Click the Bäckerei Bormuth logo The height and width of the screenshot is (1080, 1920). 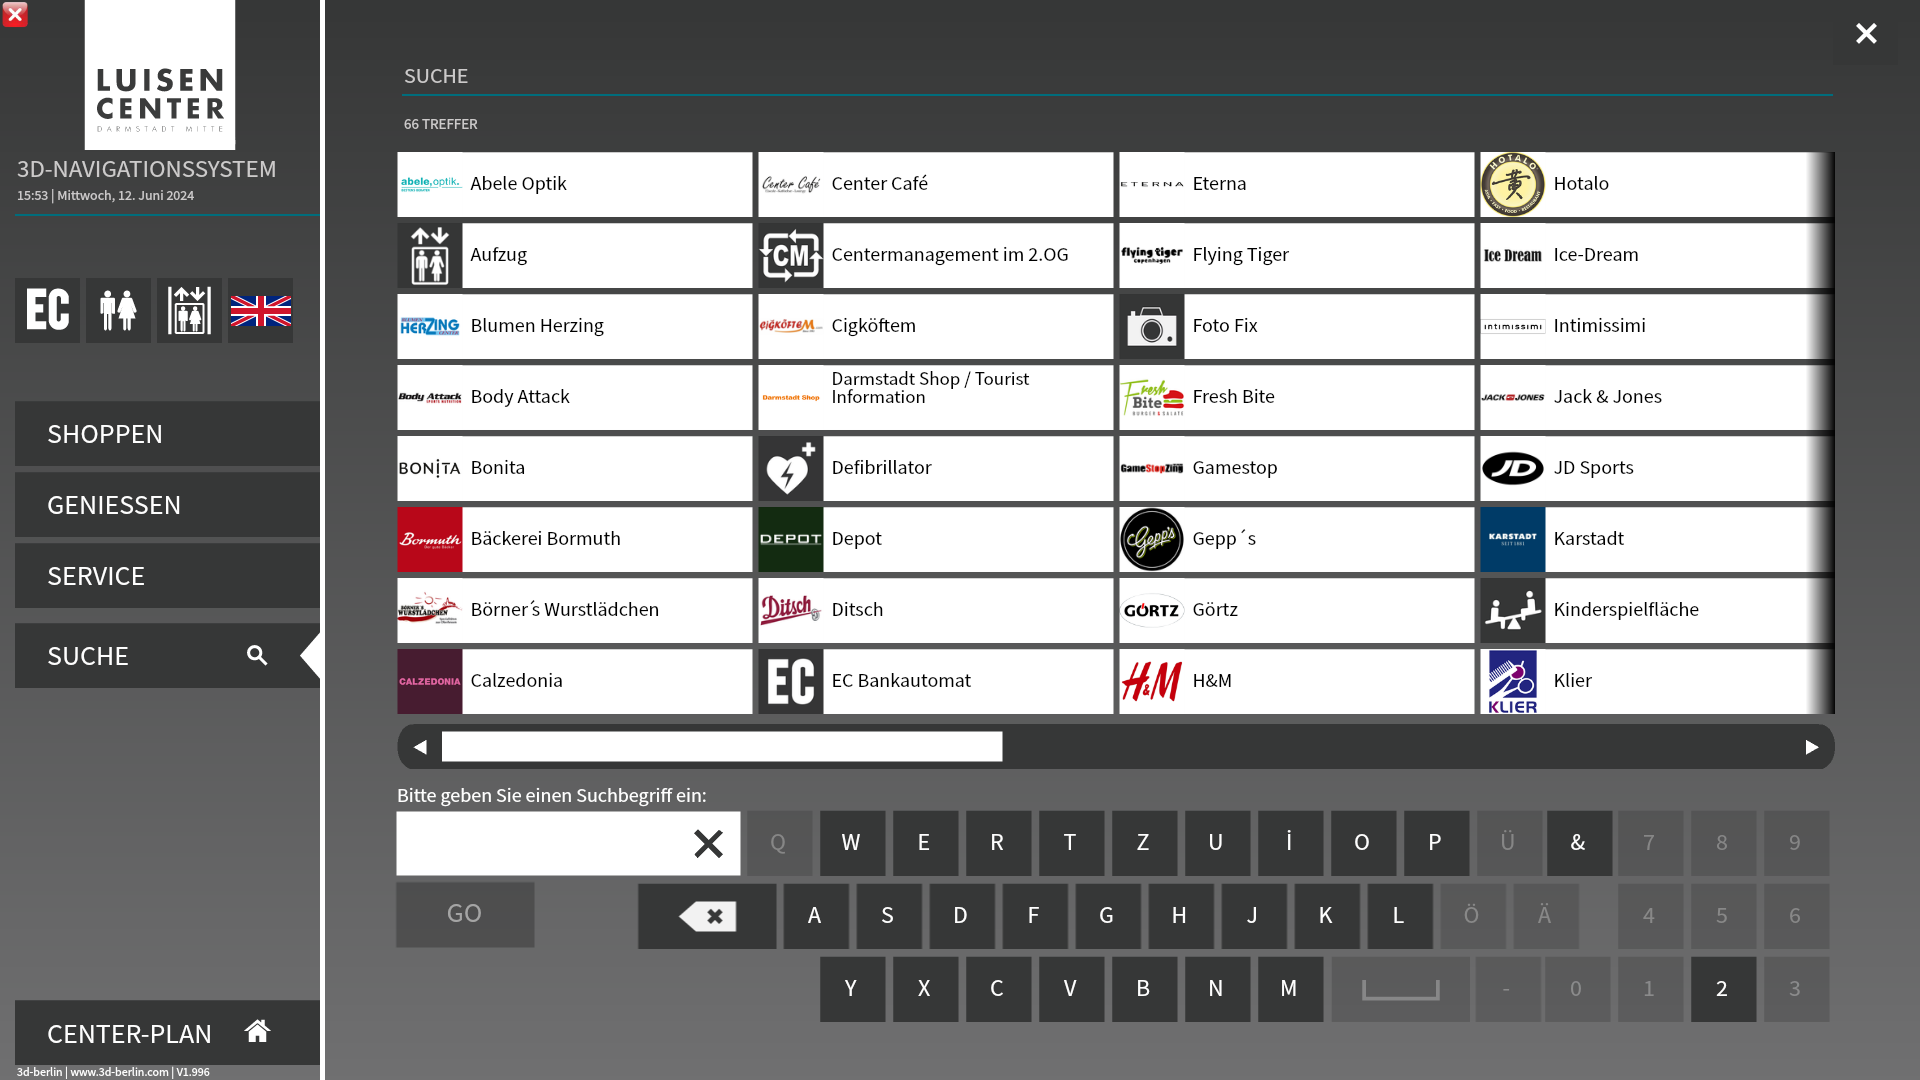coord(430,539)
